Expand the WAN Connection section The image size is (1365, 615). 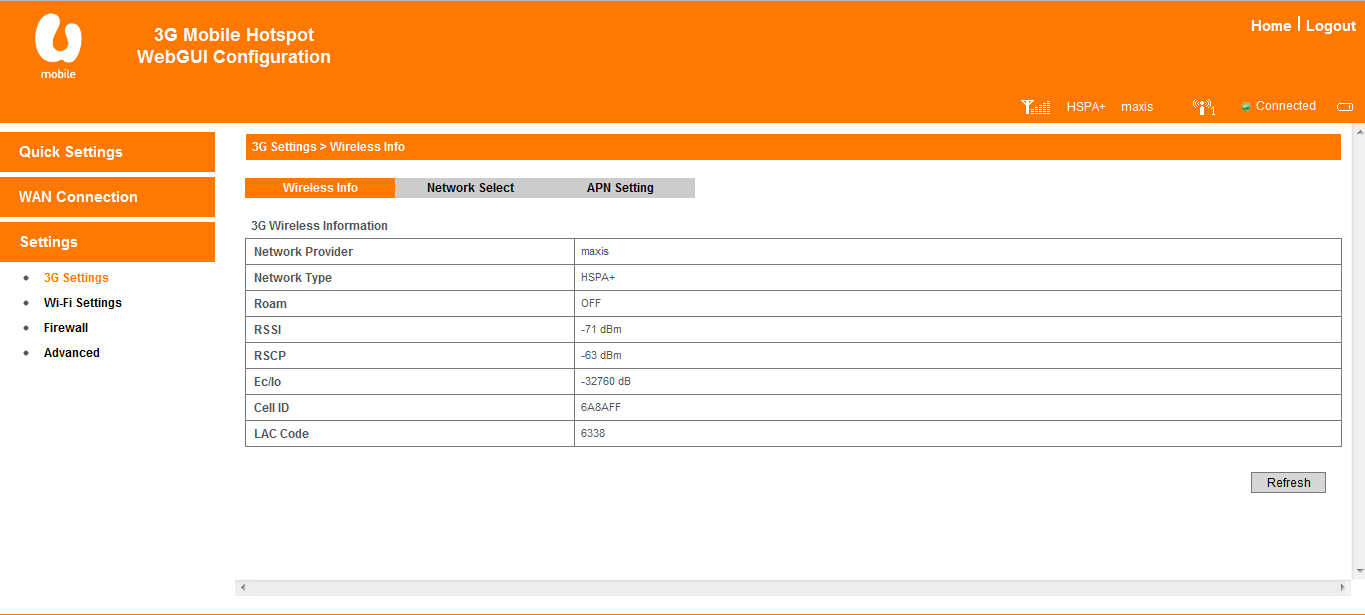[108, 197]
